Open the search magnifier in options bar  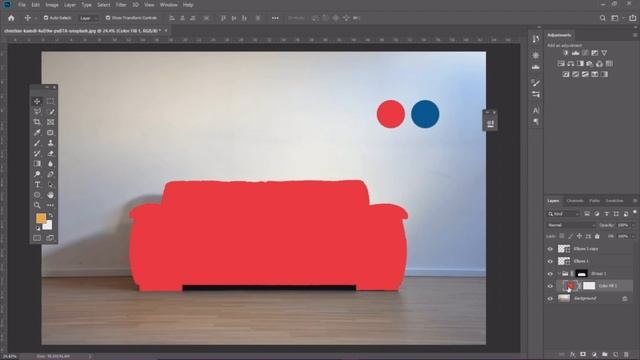point(602,18)
